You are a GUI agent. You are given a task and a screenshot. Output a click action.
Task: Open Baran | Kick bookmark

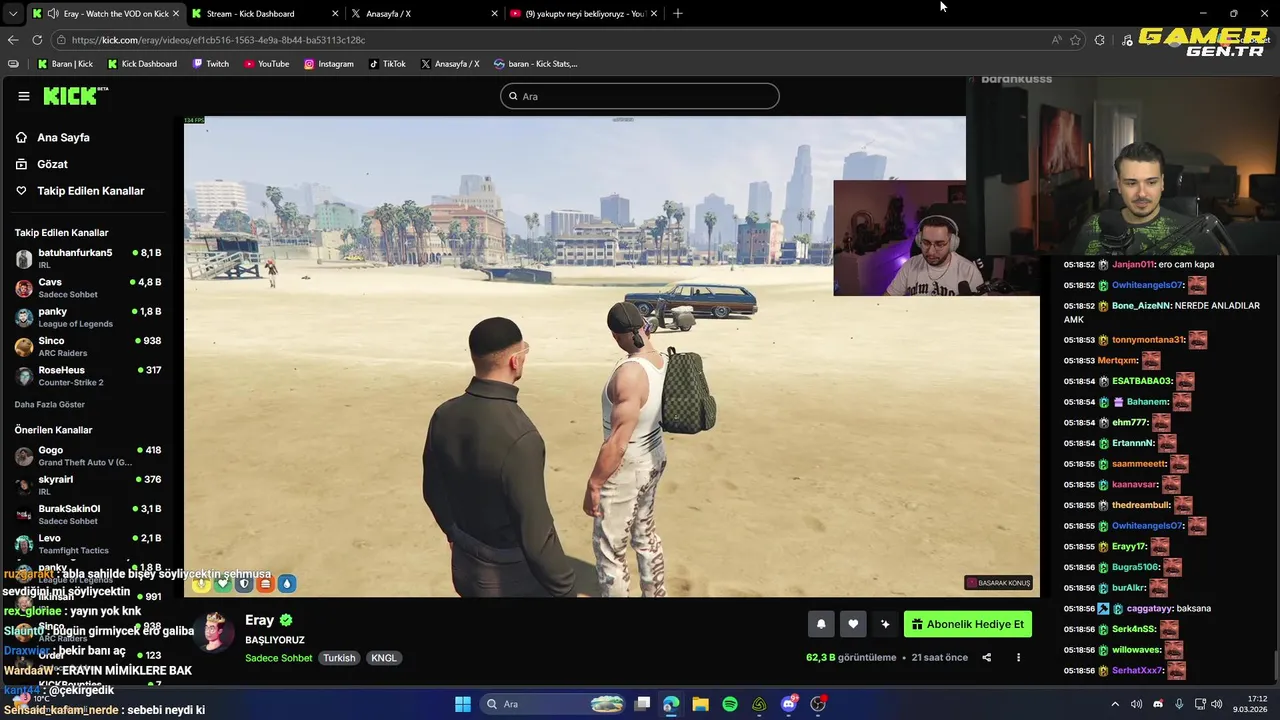click(x=65, y=64)
